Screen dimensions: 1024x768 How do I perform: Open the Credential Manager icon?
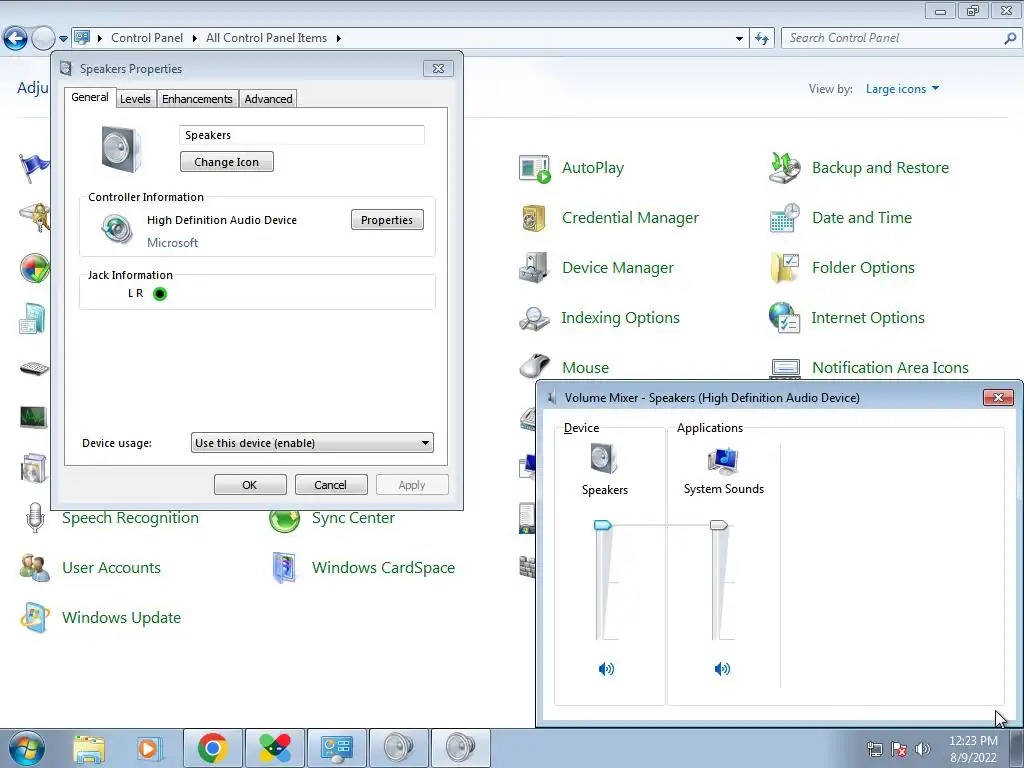click(534, 218)
